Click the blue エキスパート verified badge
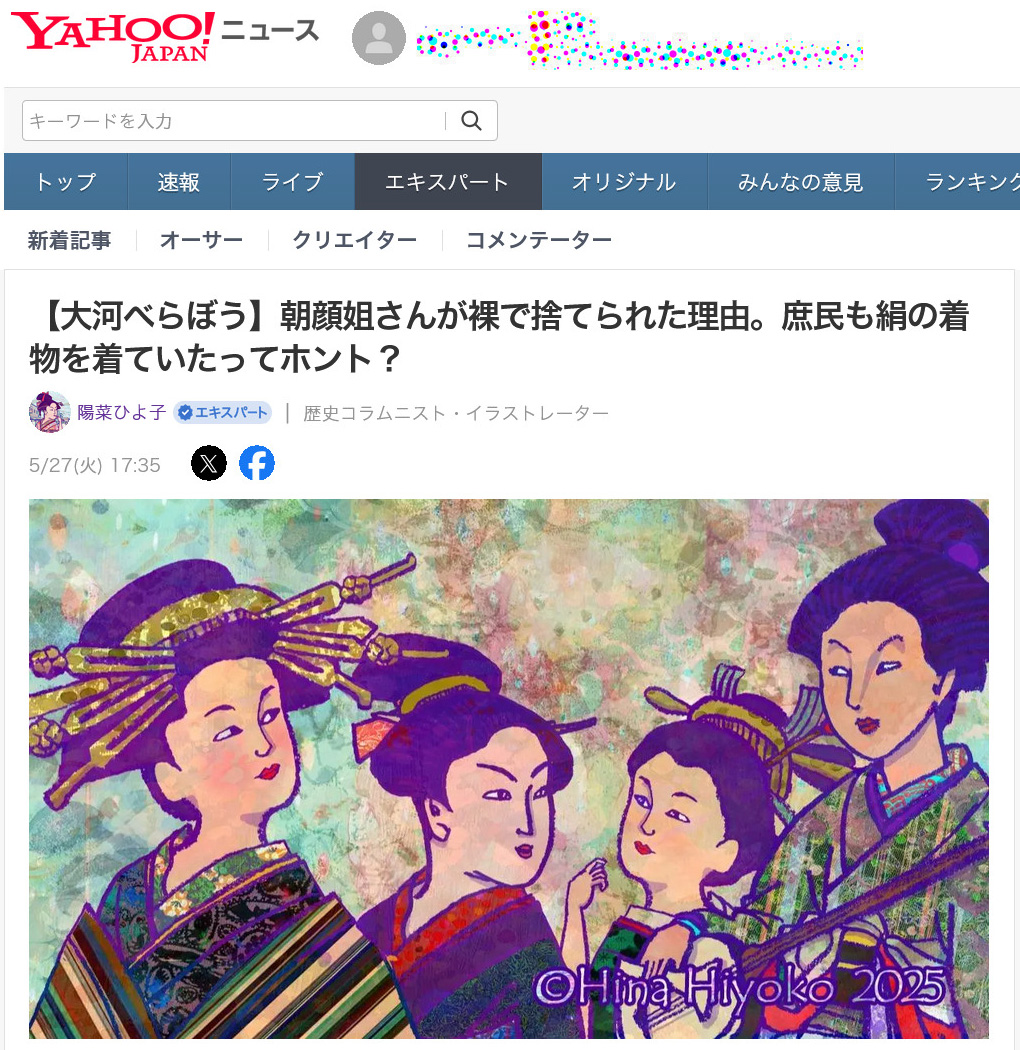Viewport: 1020px width, 1050px height. tap(222, 412)
